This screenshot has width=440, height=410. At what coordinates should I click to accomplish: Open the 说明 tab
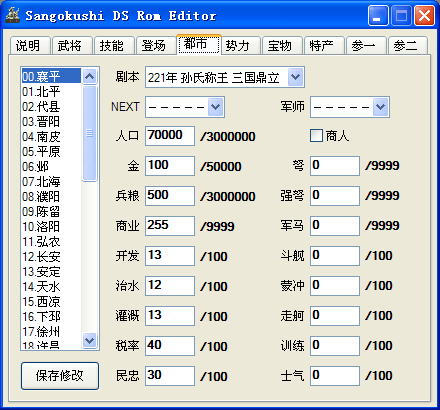pos(30,45)
